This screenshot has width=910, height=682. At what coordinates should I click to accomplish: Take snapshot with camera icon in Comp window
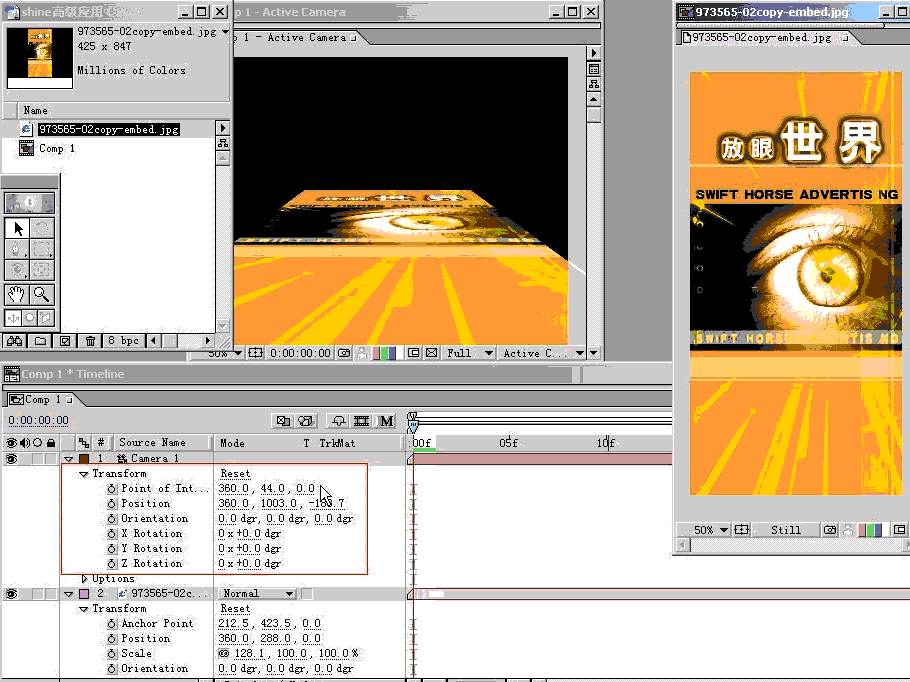click(344, 353)
